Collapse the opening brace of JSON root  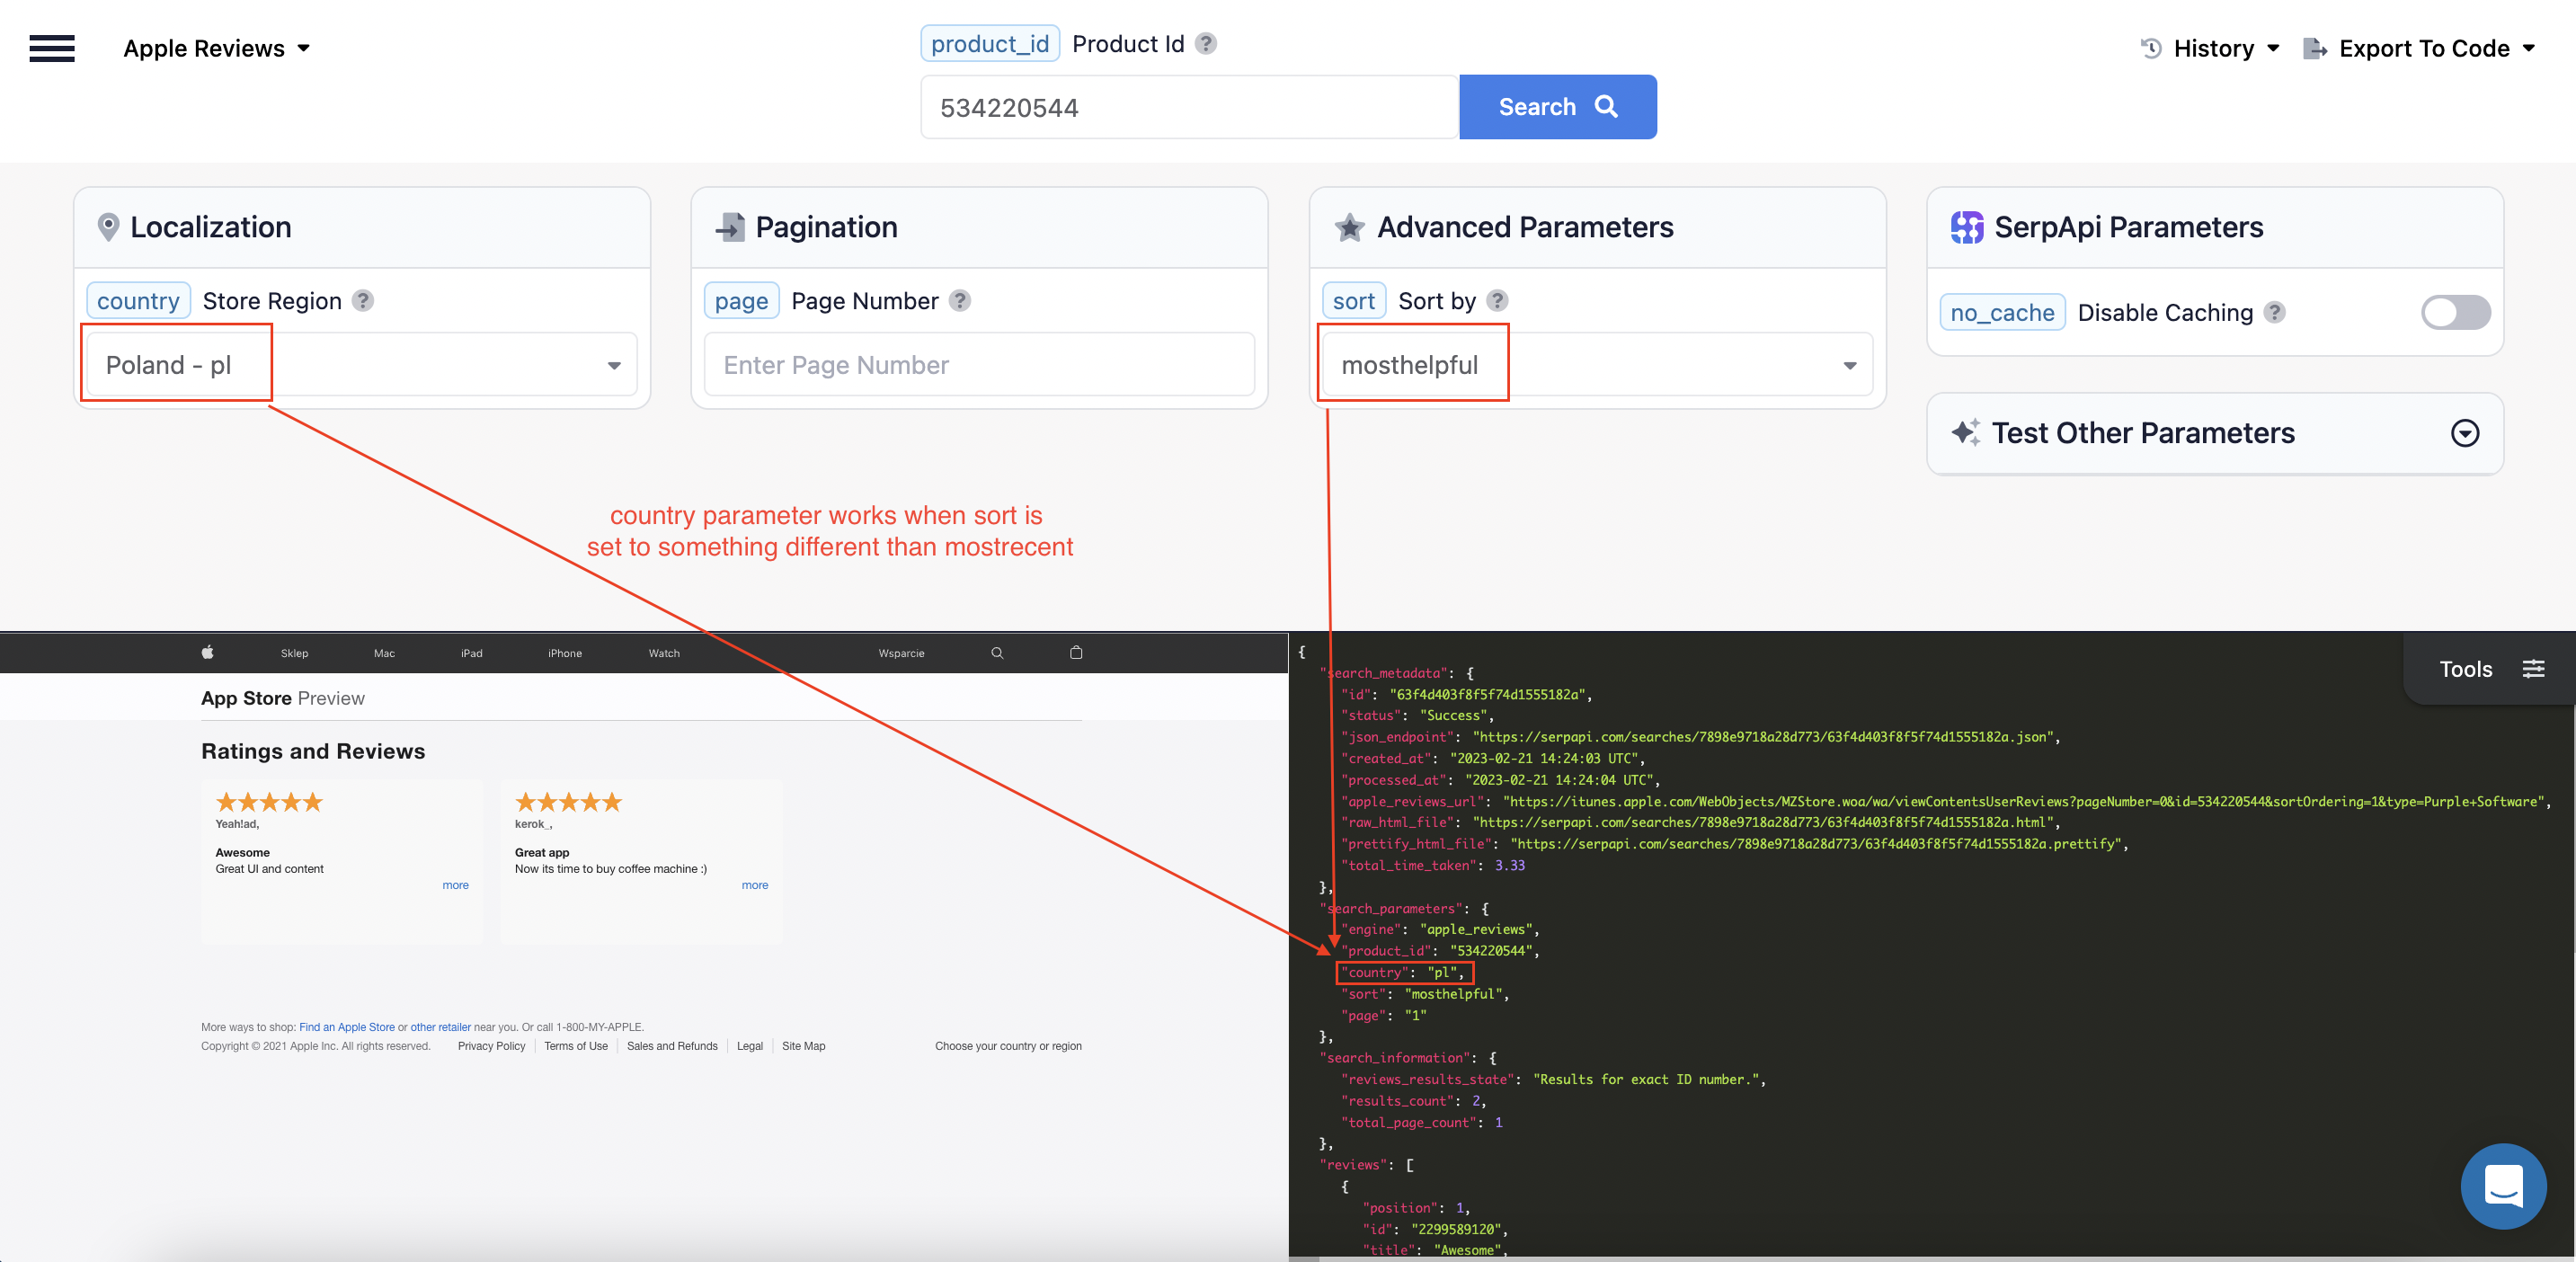[1301, 652]
